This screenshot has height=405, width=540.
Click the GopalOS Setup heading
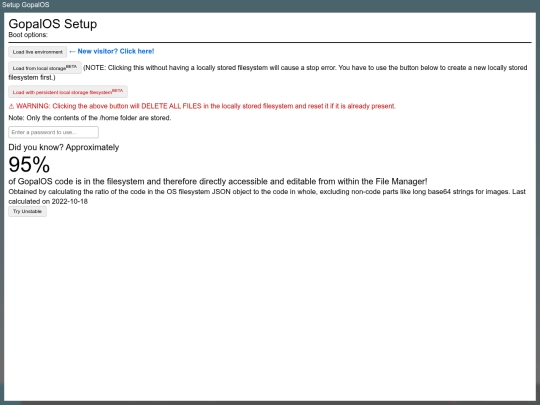pos(53,24)
